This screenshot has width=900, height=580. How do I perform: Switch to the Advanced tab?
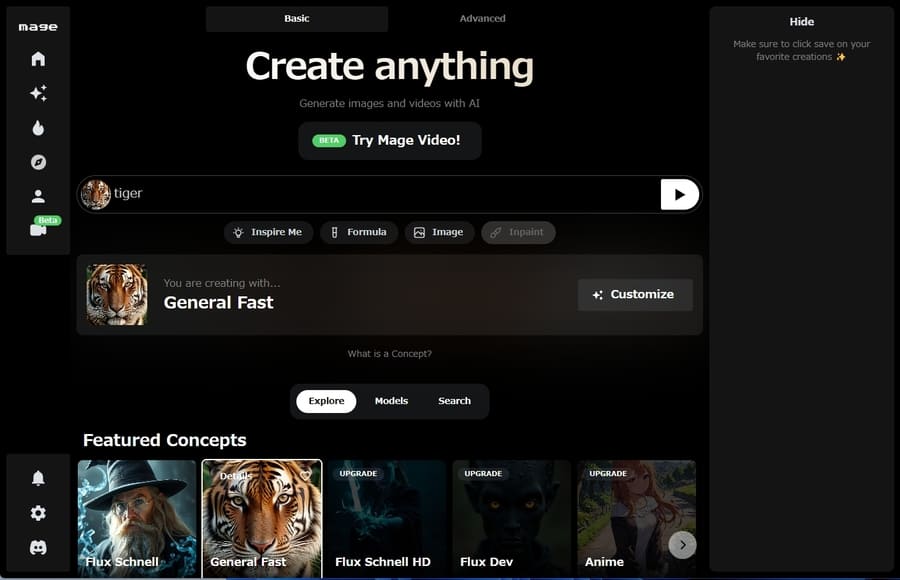click(x=482, y=19)
